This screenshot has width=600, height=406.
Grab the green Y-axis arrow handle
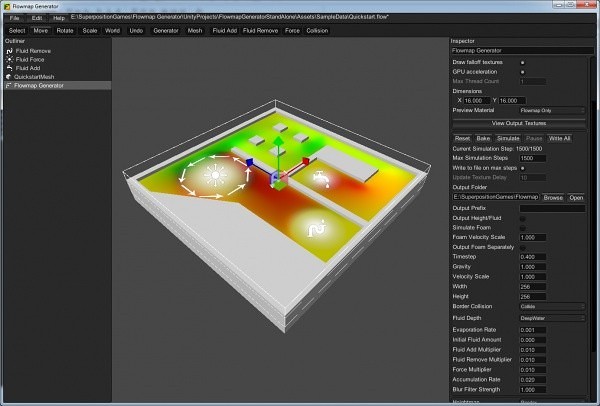pos(279,141)
